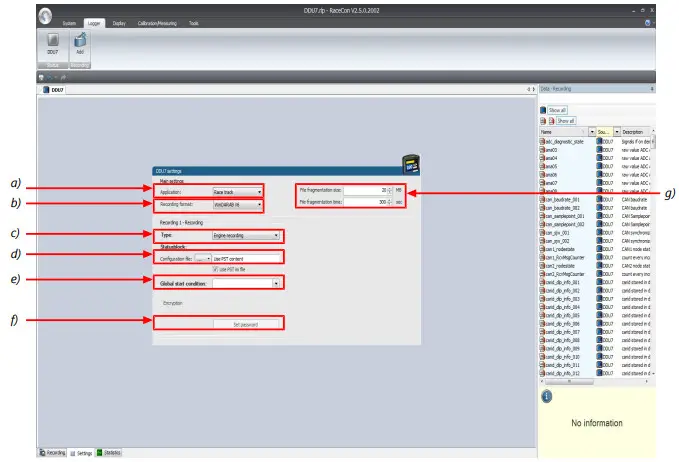Open the Calibration/Measuring ribbon tab
The width and height of the screenshot is (679, 462).
click(x=157, y=23)
